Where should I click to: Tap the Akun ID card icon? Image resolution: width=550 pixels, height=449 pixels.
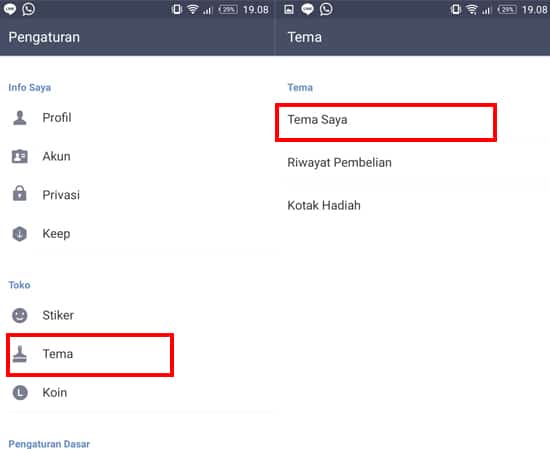click(20, 156)
